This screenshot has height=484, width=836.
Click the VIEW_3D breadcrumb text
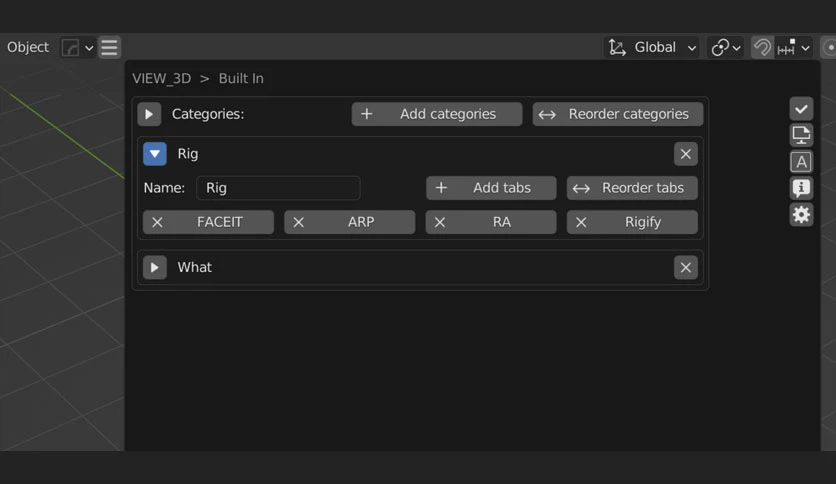coord(162,78)
